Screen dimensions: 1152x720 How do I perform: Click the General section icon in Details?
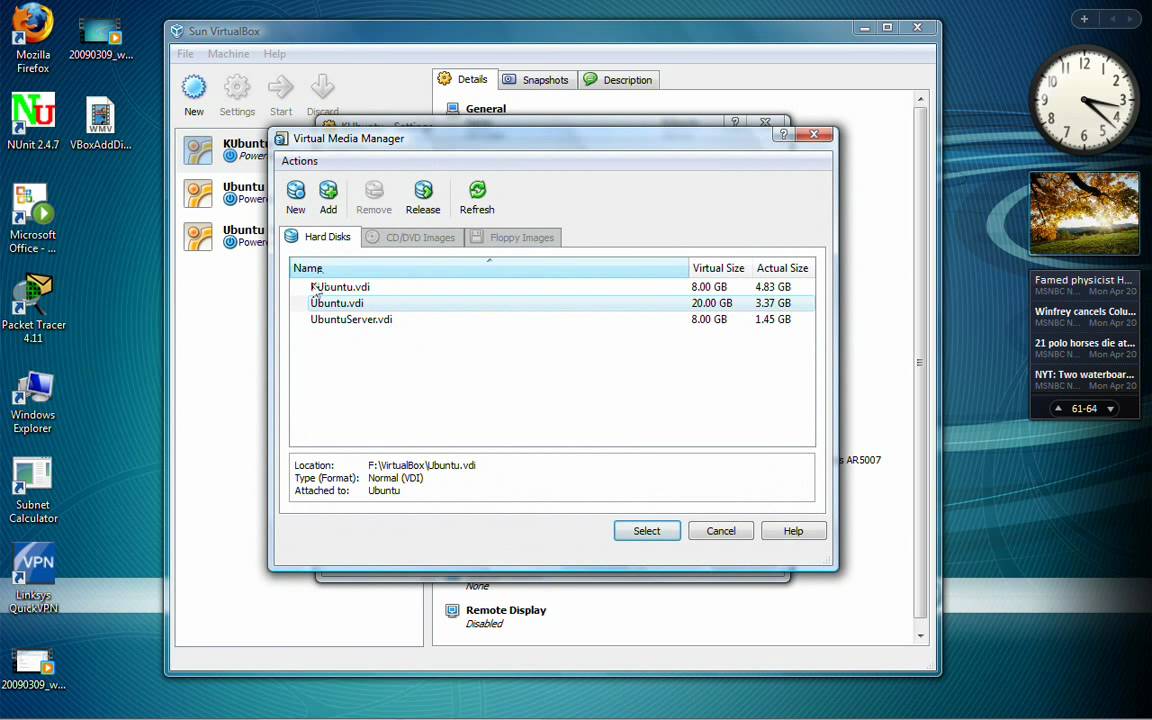[453, 109]
